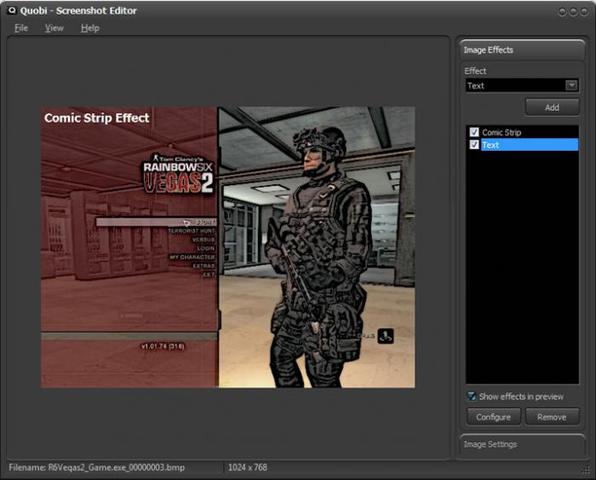Viewport: 596px width, 480px height.
Task: Close the Quobi window
Action: point(584,12)
